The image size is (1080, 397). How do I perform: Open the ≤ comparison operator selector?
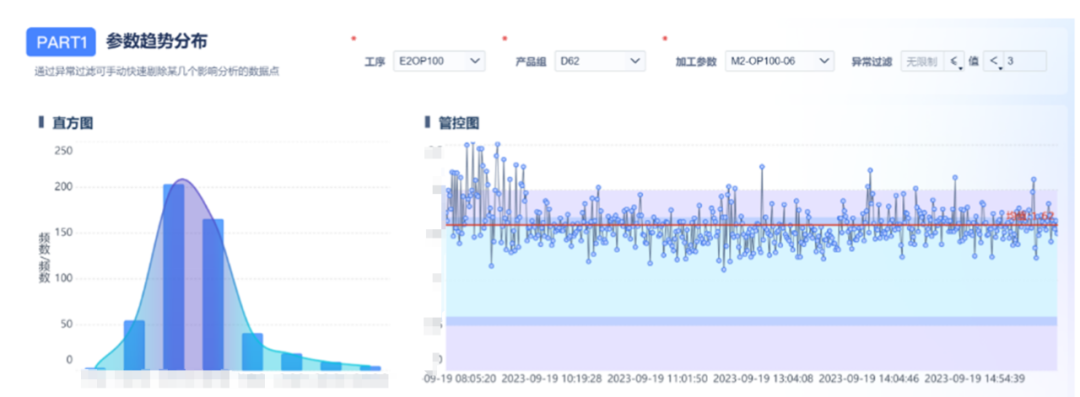954,61
